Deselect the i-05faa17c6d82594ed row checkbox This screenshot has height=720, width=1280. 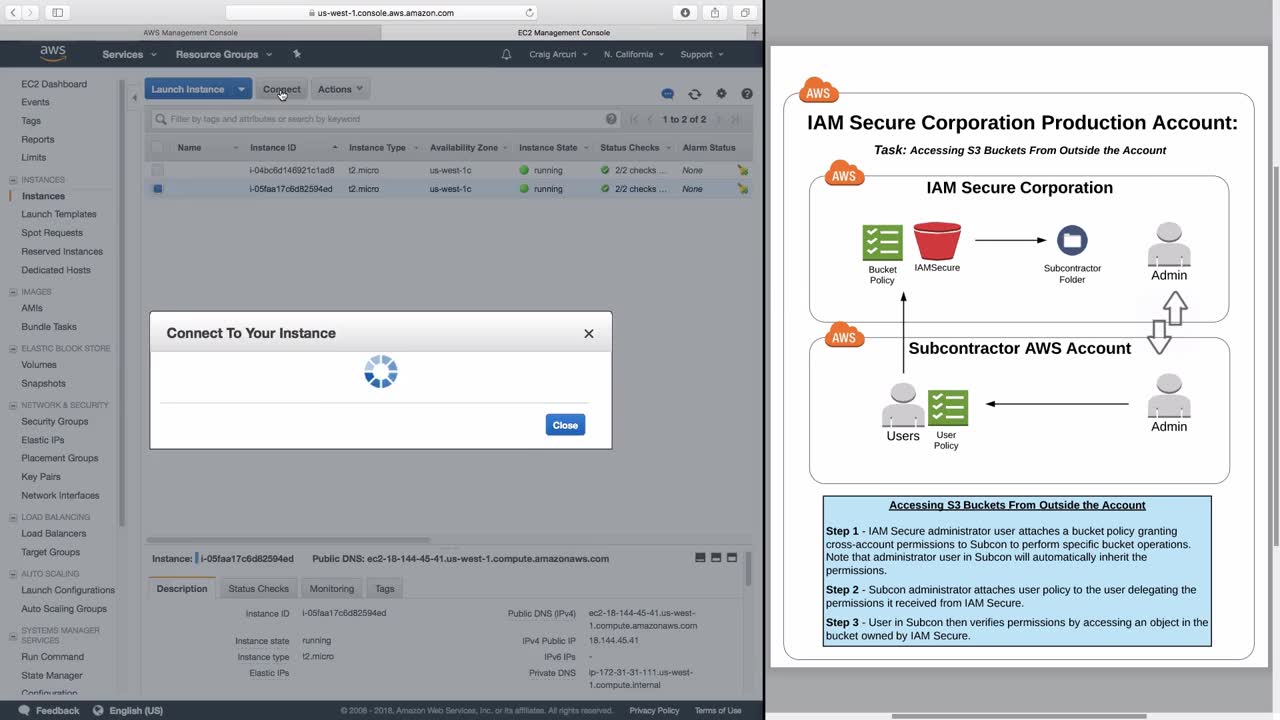click(157, 189)
